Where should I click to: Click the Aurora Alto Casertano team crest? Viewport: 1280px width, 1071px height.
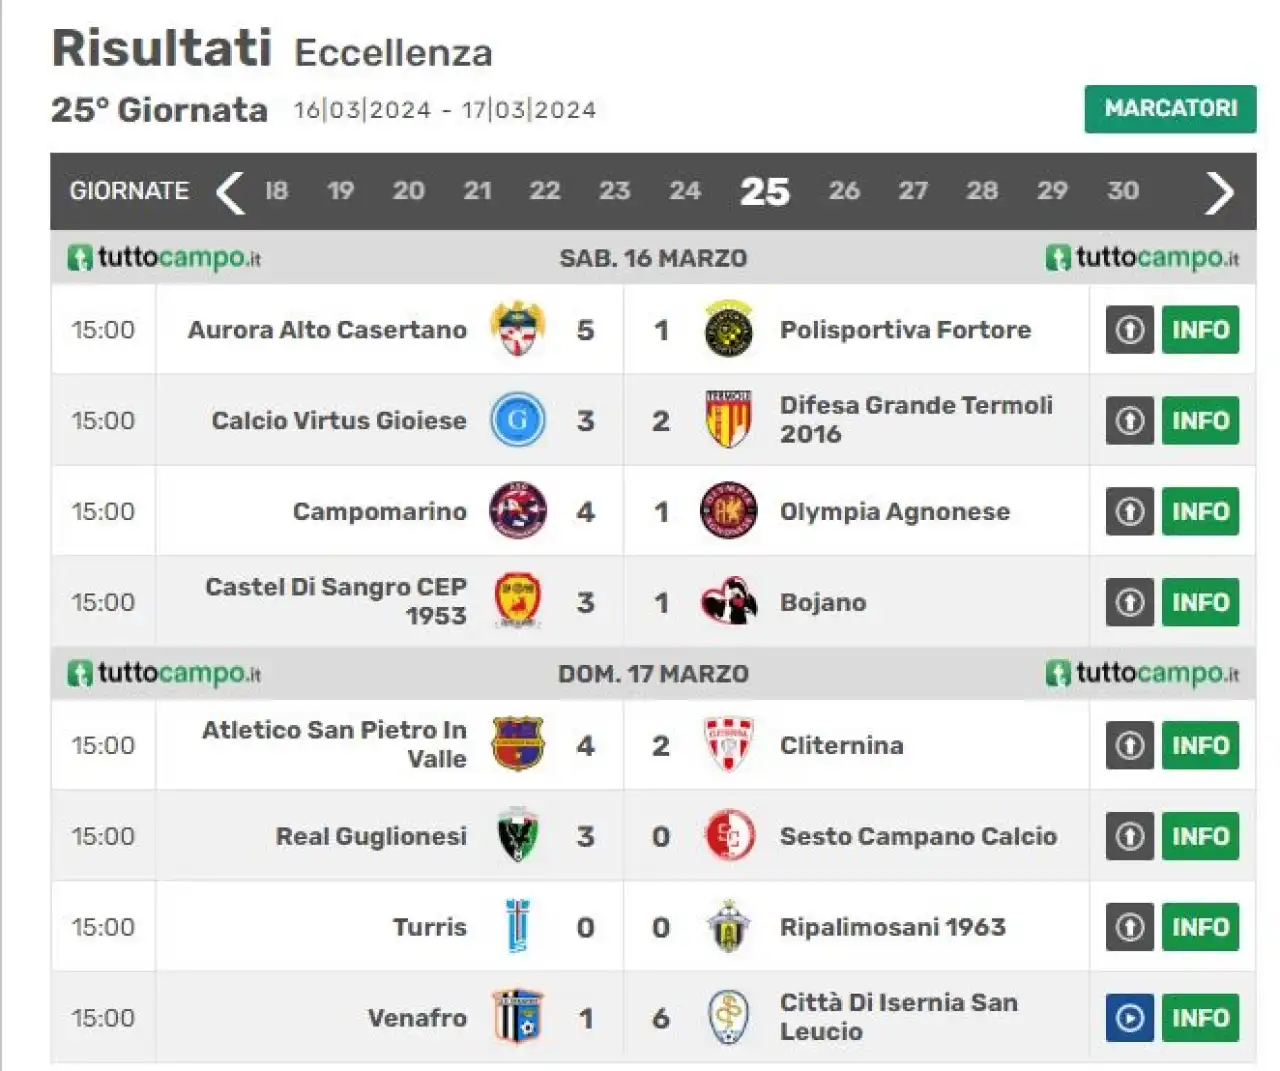518,329
